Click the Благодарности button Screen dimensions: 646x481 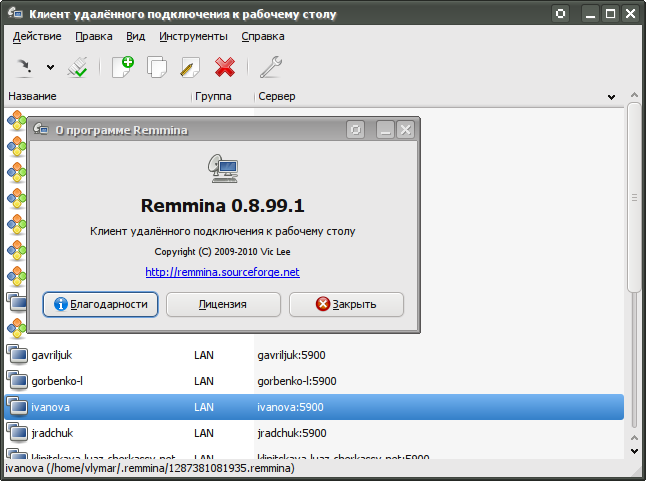click(x=101, y=304)
